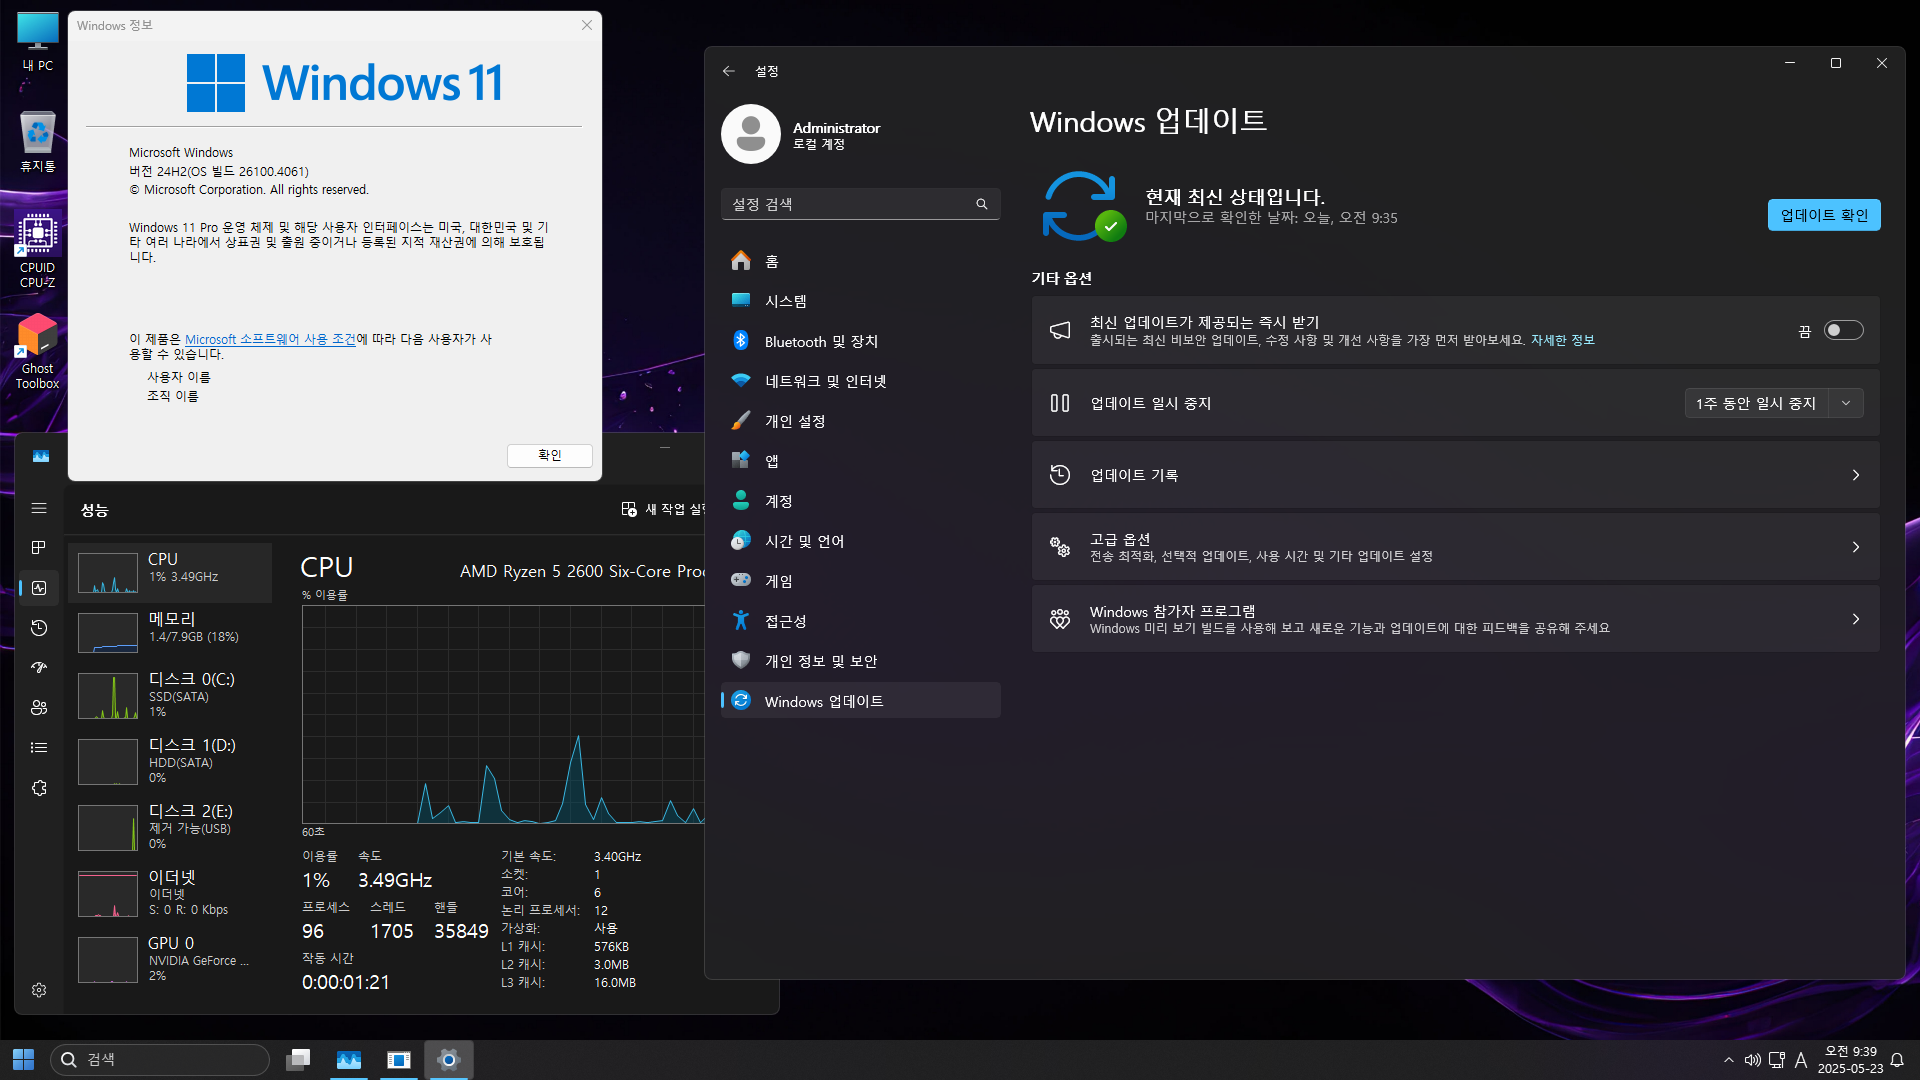The width and height of the screenshot is (1920, 1080).
Task: Select Memory in performance list
Action: pyautogui.click(x=170, y=633)
